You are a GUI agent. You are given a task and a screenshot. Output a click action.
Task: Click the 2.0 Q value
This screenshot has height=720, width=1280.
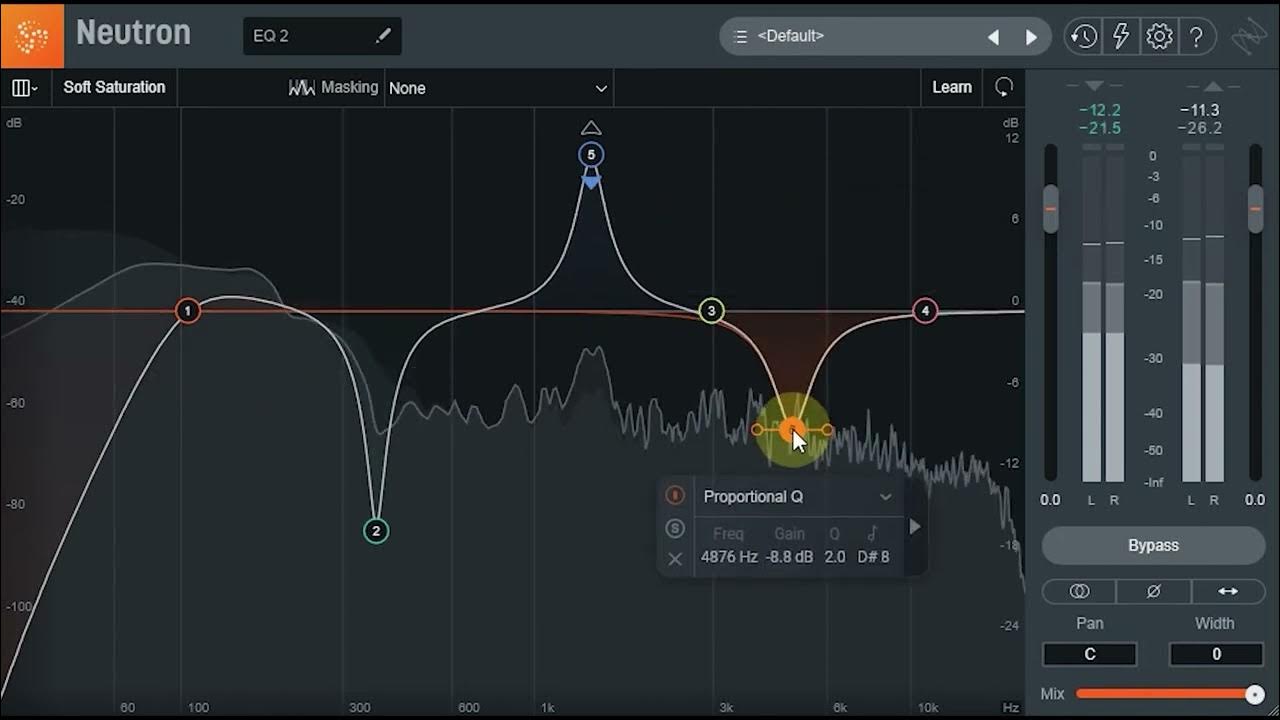coord(835,557)
